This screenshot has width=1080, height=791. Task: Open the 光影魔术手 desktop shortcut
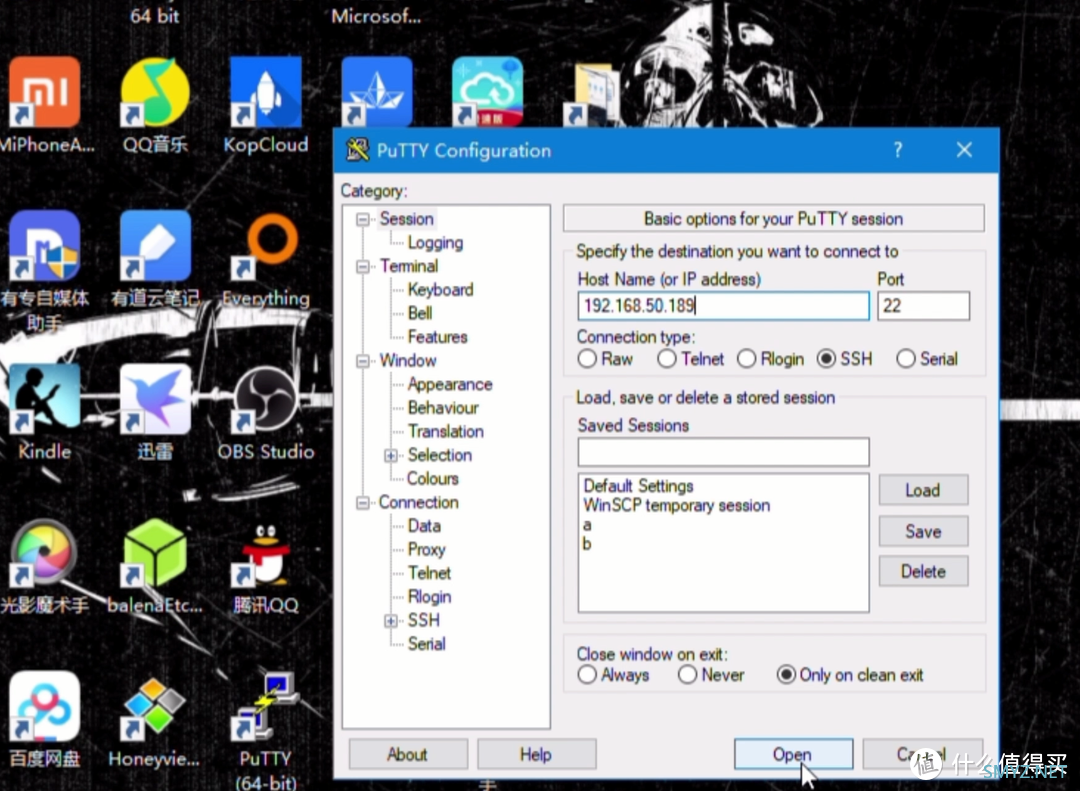pos(44,553)
